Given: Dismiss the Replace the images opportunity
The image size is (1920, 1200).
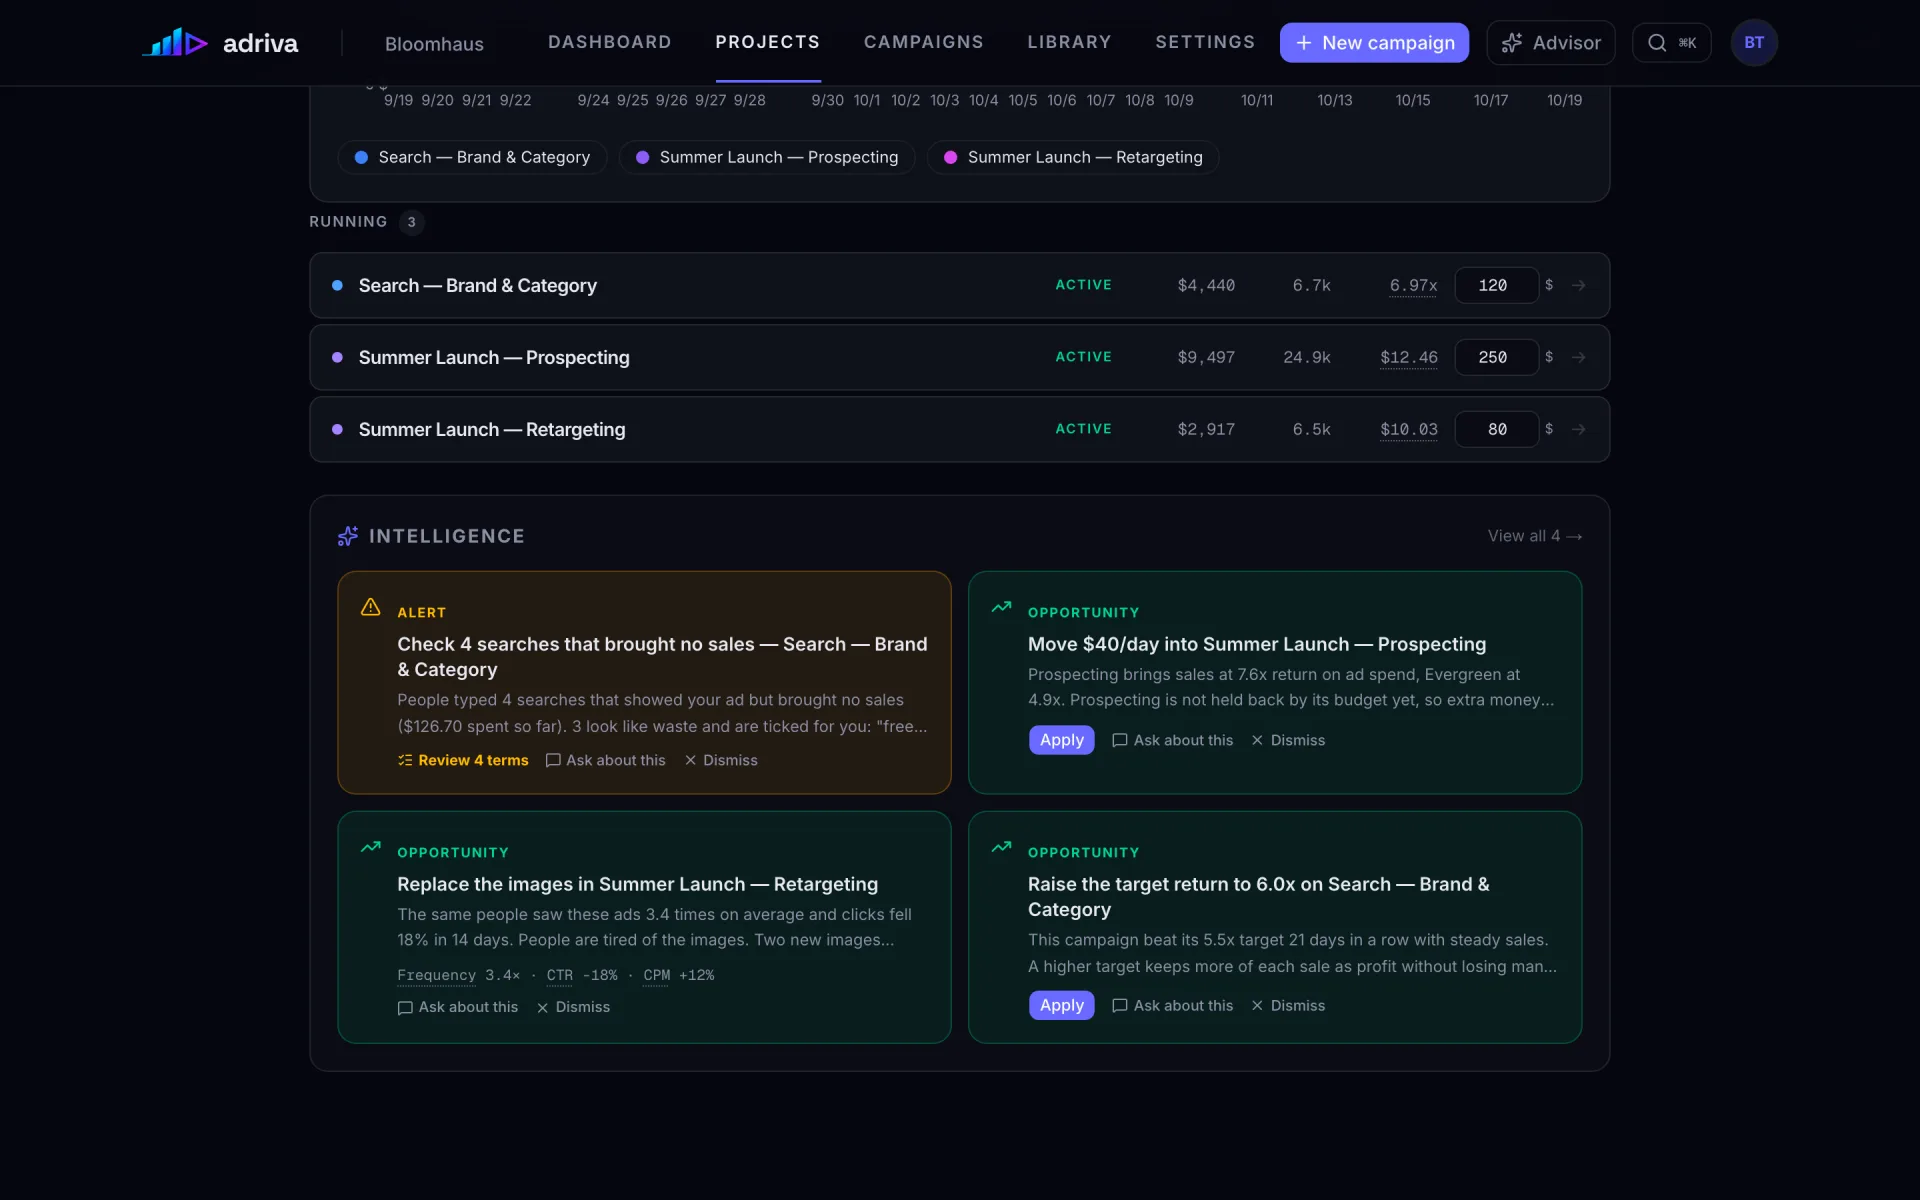Looking at the screenshot, I should [x=573, y=1007].
